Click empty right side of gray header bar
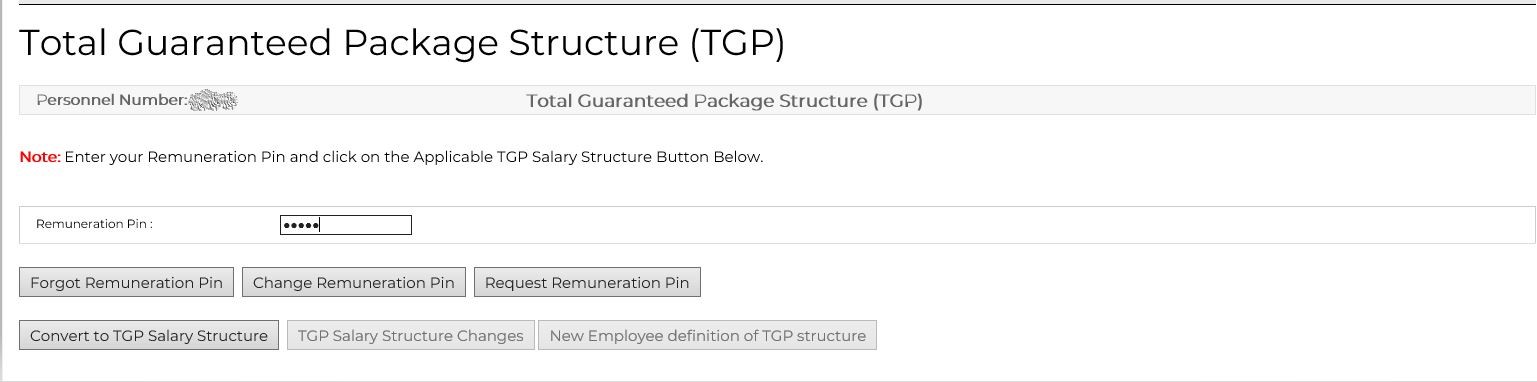Screen dimensions: 1537x382 pyautogui.click(x=1230, y=100)
